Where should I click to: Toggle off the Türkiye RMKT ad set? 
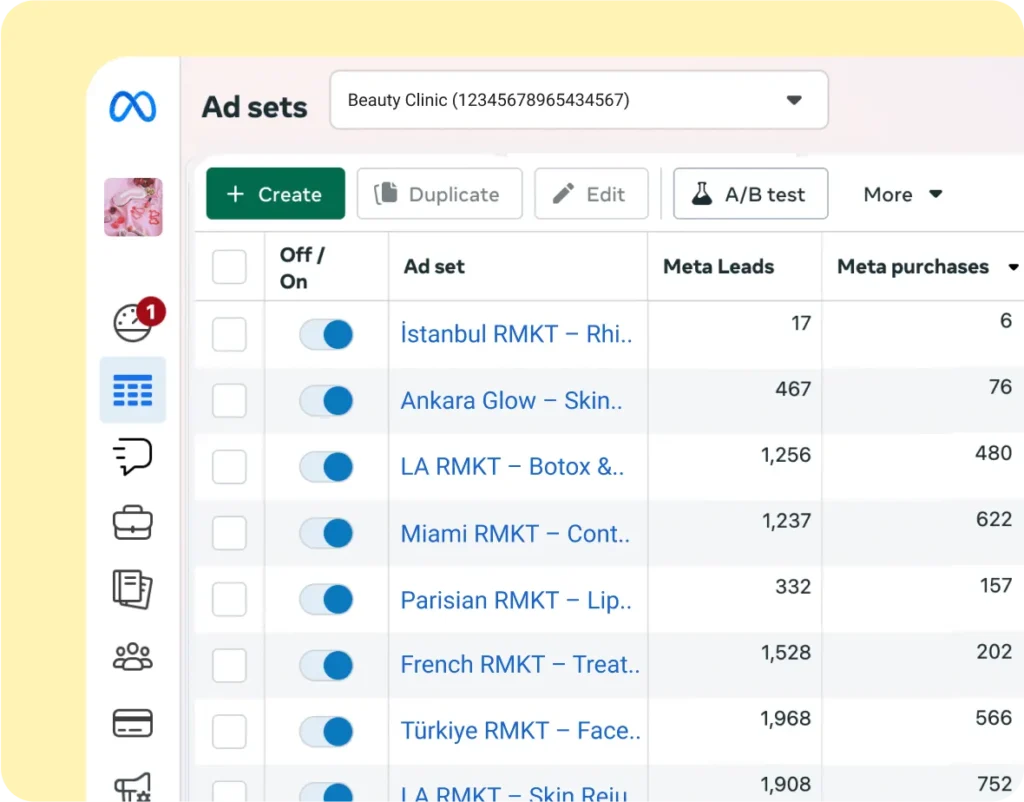[x=326, y=731]
